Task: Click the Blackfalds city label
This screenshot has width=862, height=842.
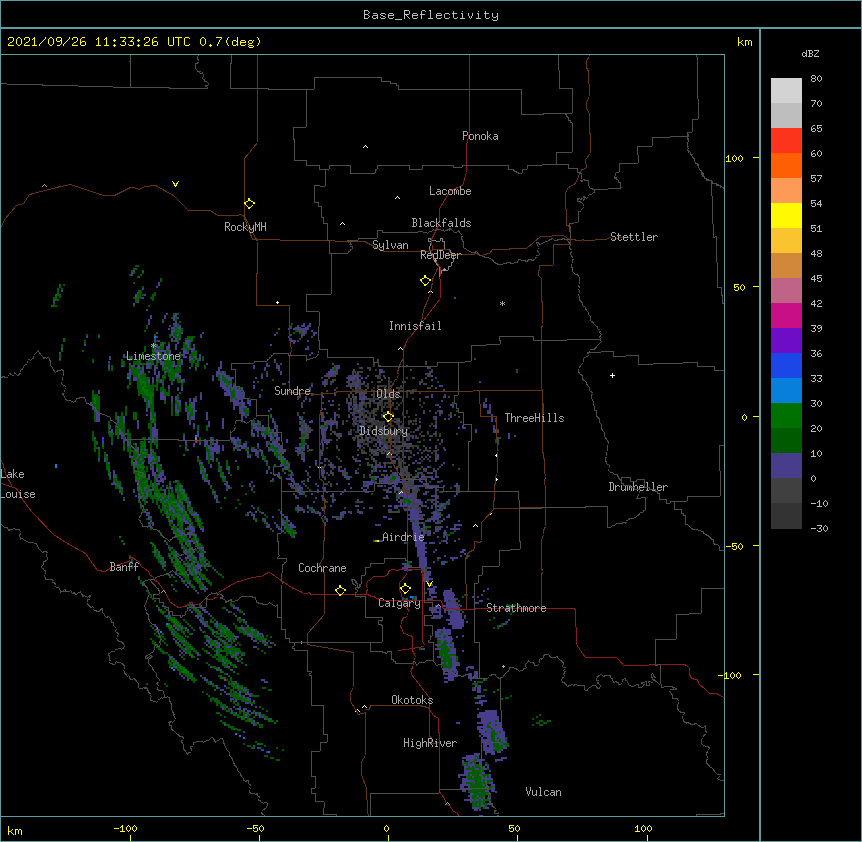Action: tap(441, 223)
